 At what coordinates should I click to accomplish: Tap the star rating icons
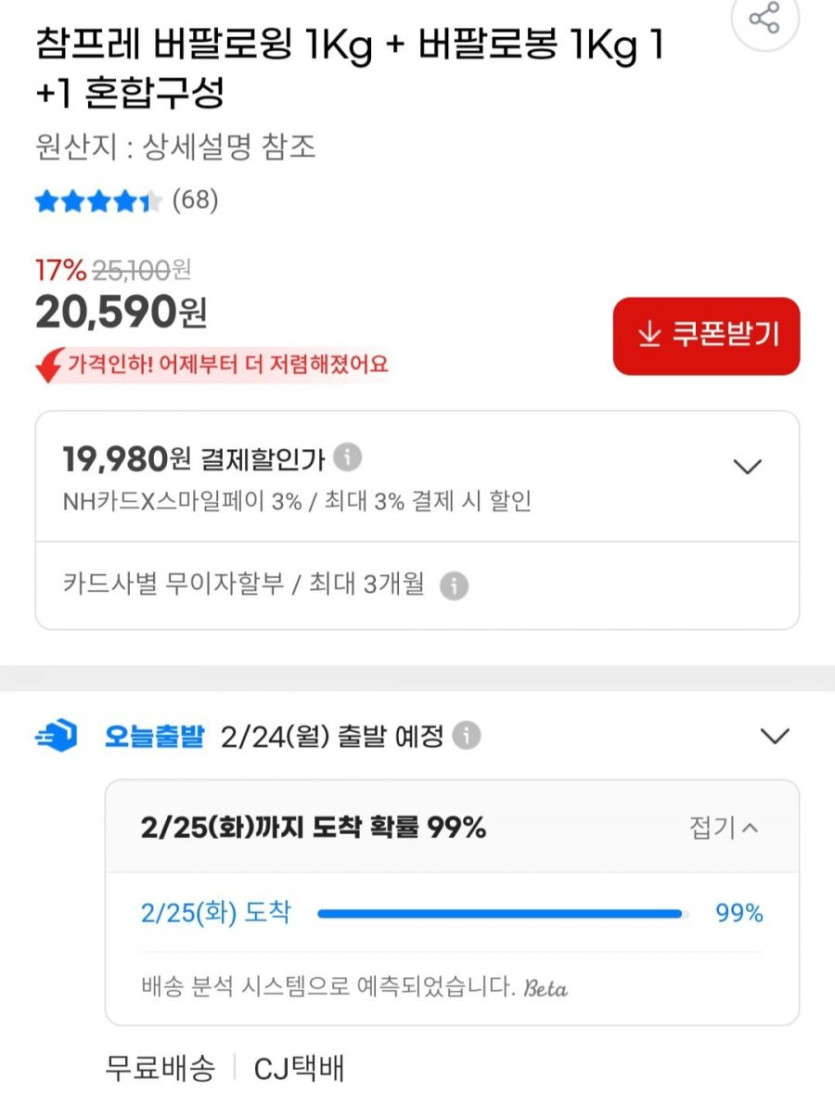pos(97,202)
